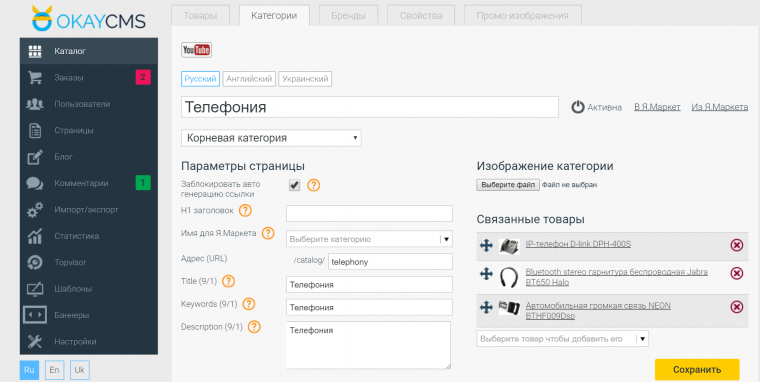Open the Topvisor icon in sidebar
760x382 pixels.
pos(35,262)
